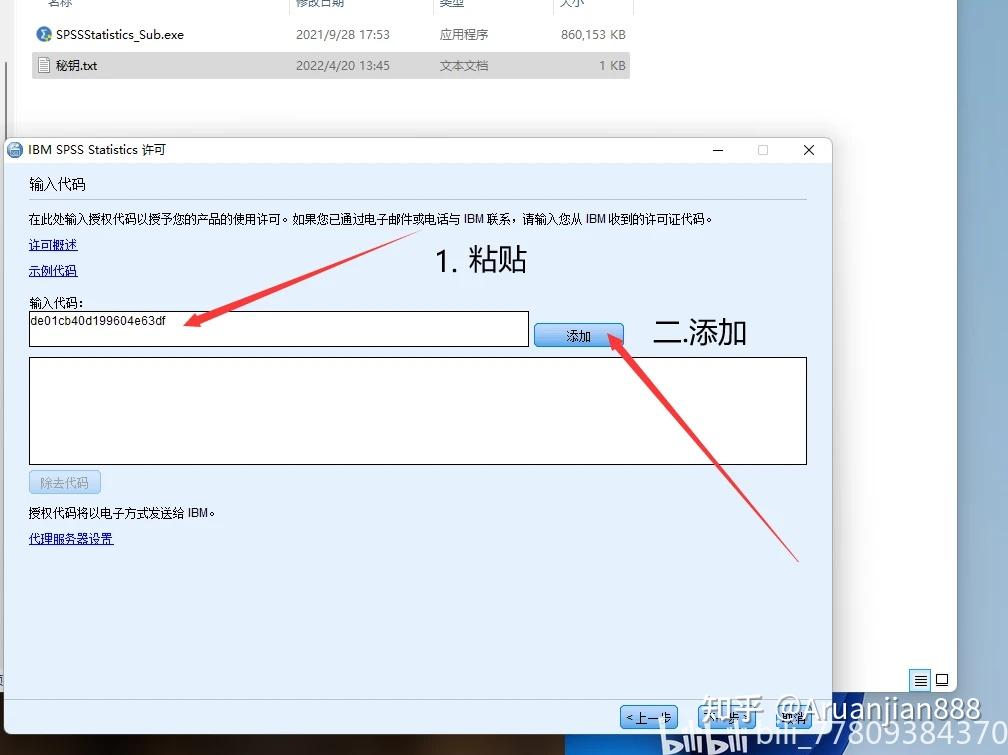The width and height of the screenshot is (1008, 755).
Task: Click the 秘钥.txt text file icon
Action: (x=42, y=65)
